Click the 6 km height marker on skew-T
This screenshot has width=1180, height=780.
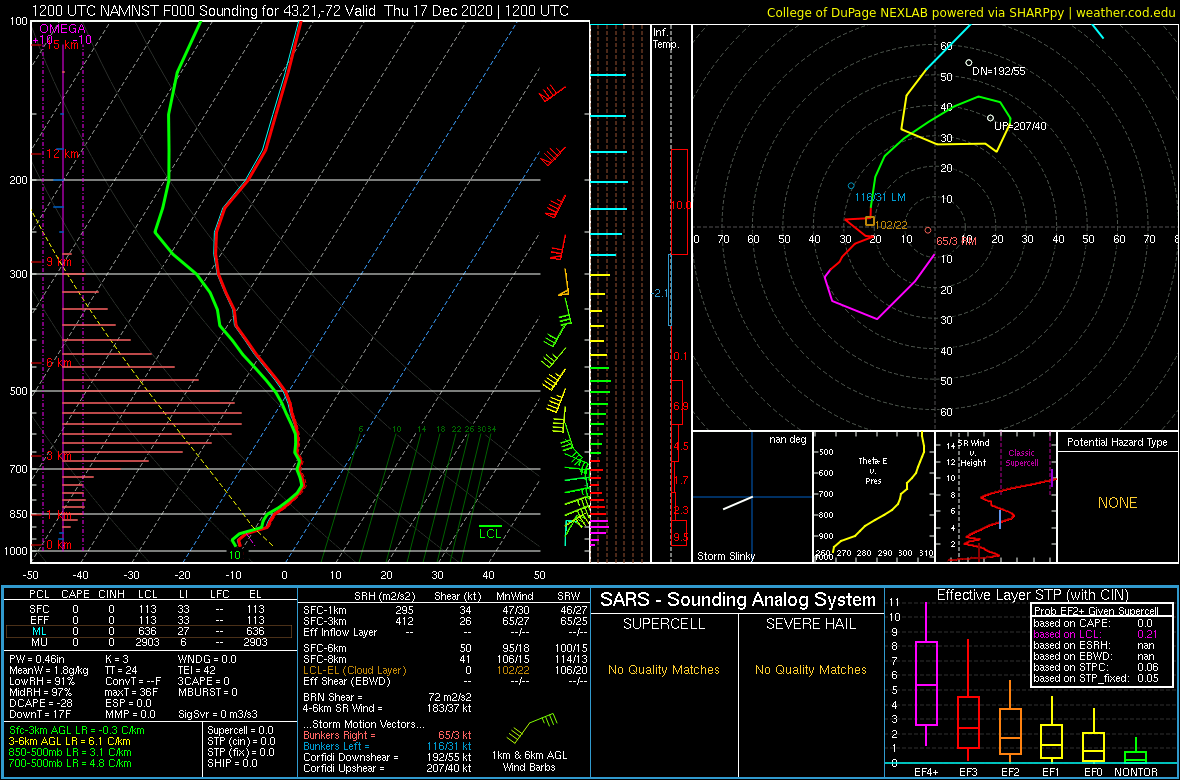tap(59, 362)
